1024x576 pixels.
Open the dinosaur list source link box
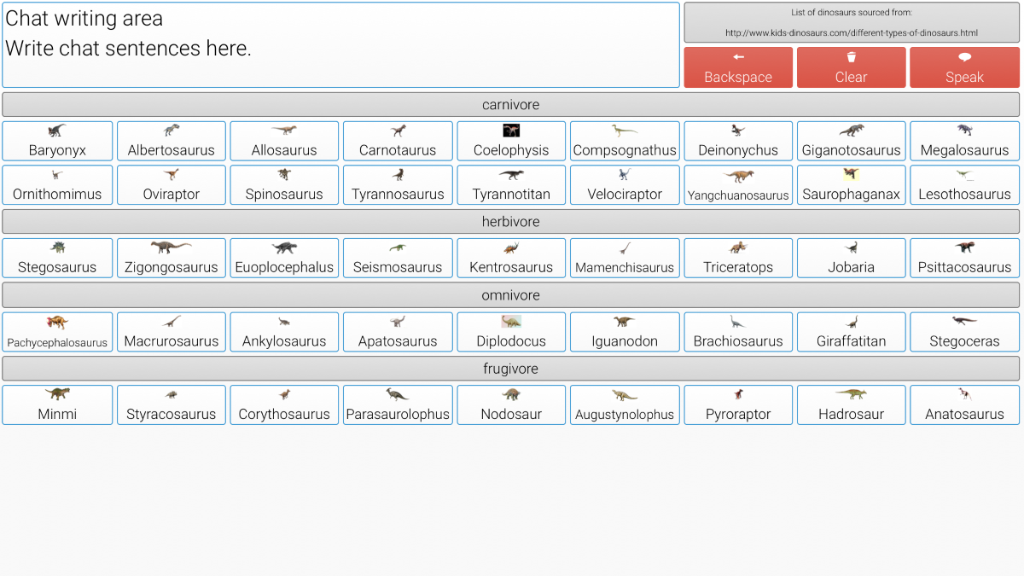[x=852, y=22]
